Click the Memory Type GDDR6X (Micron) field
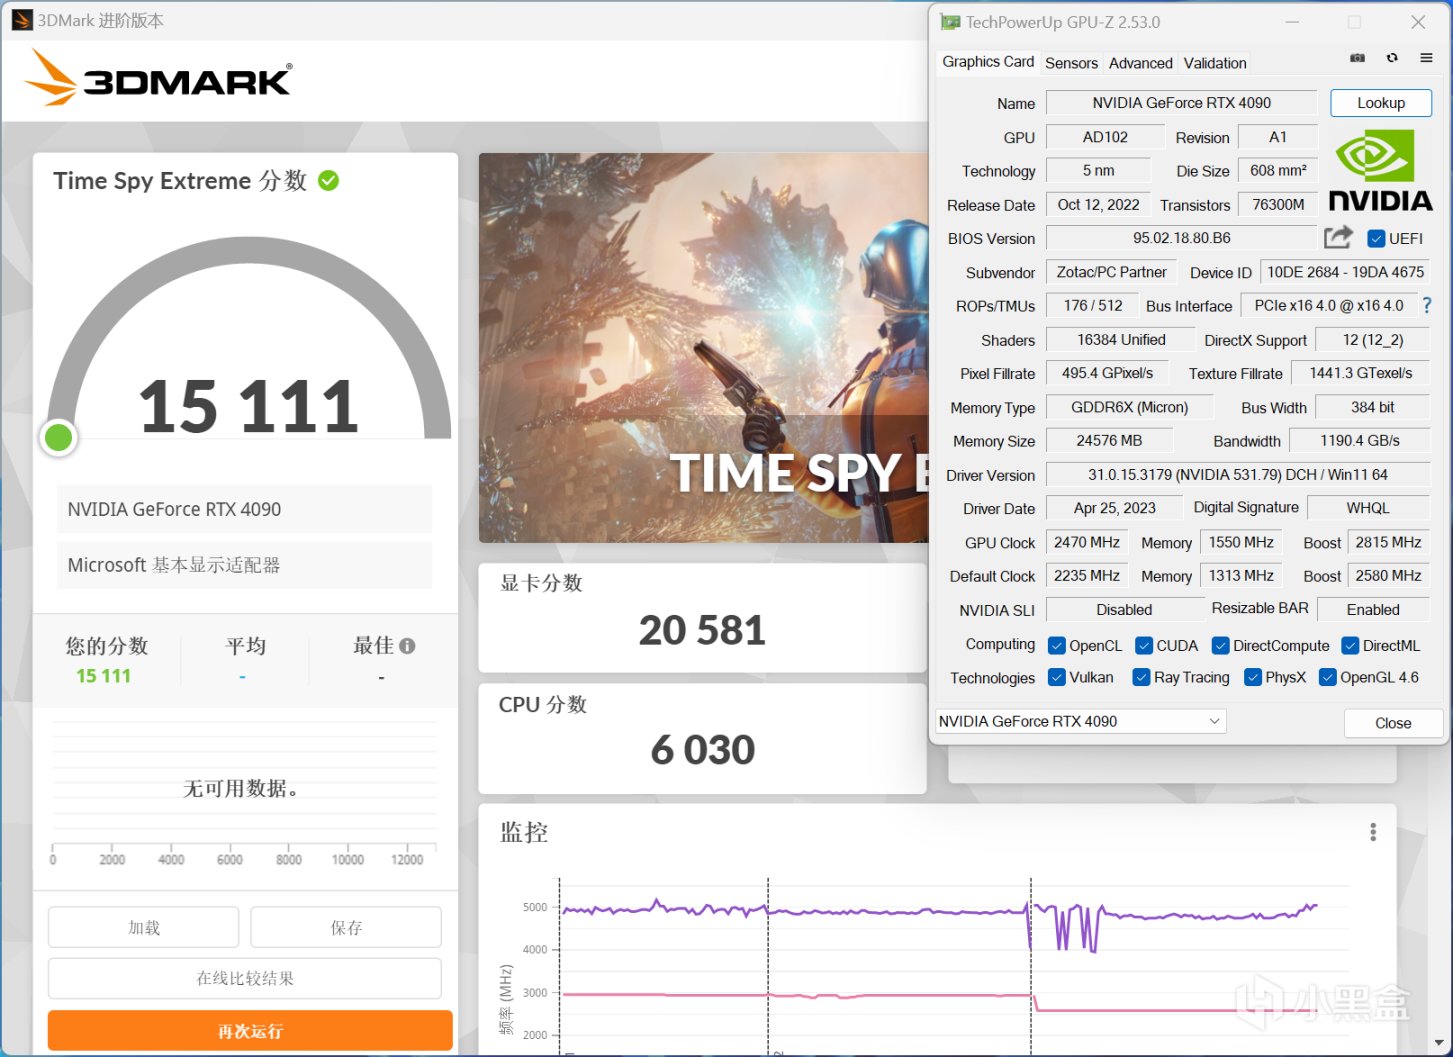Viewport: 1453px width, 1057px height. coord(1129,407)
